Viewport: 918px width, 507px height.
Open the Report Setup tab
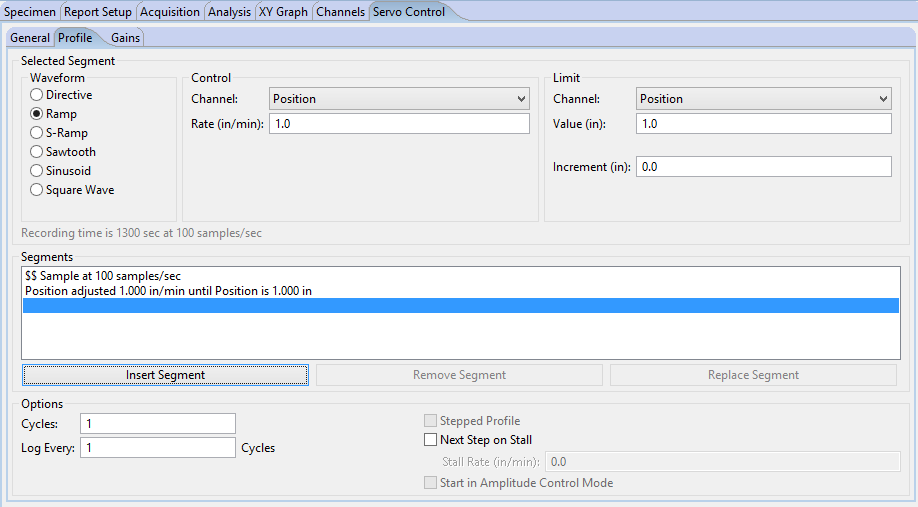coord(98,12)
